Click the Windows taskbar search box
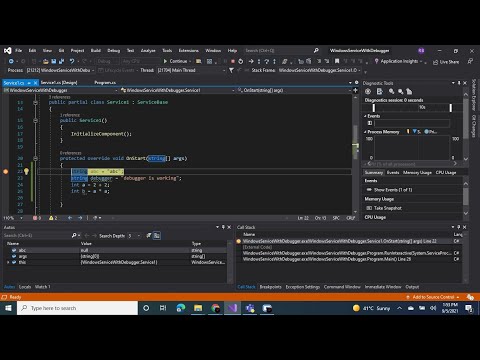The image size is (480, 360). point(77,308)
